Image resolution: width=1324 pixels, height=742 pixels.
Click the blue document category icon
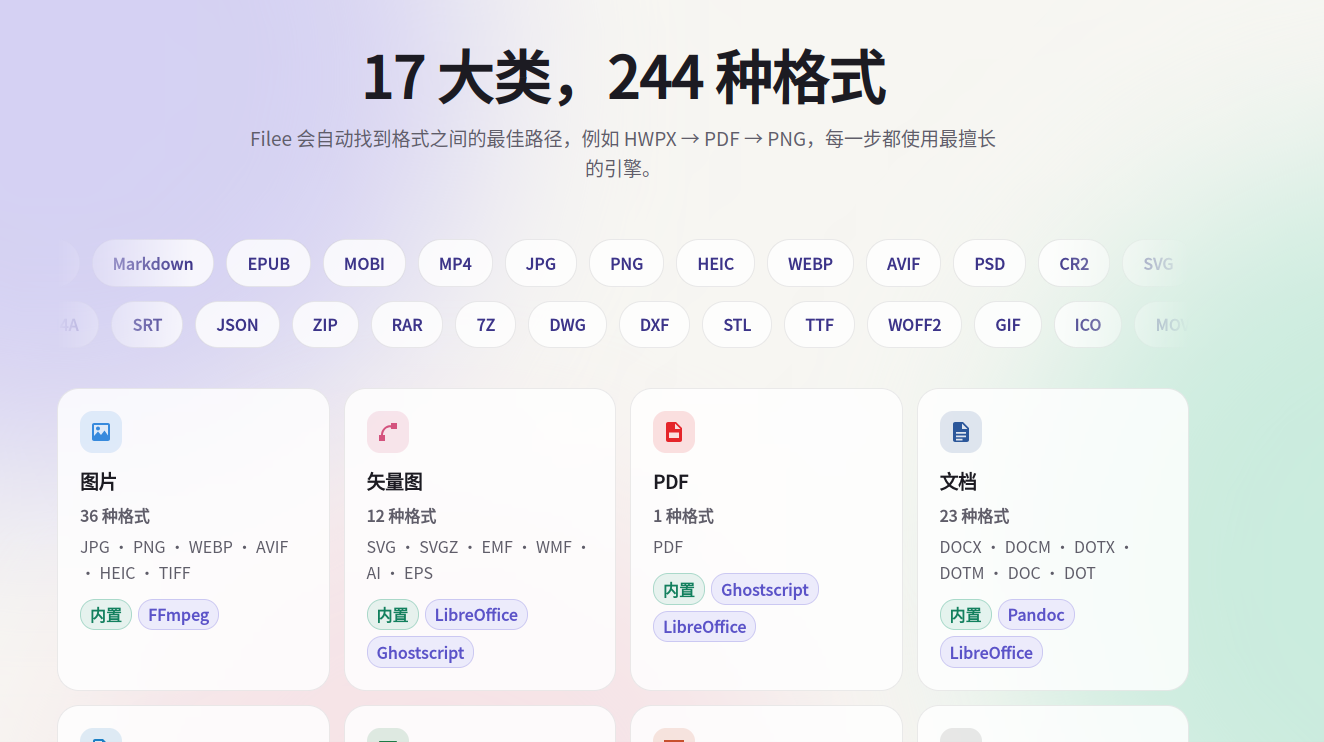(x=961, y=432)
